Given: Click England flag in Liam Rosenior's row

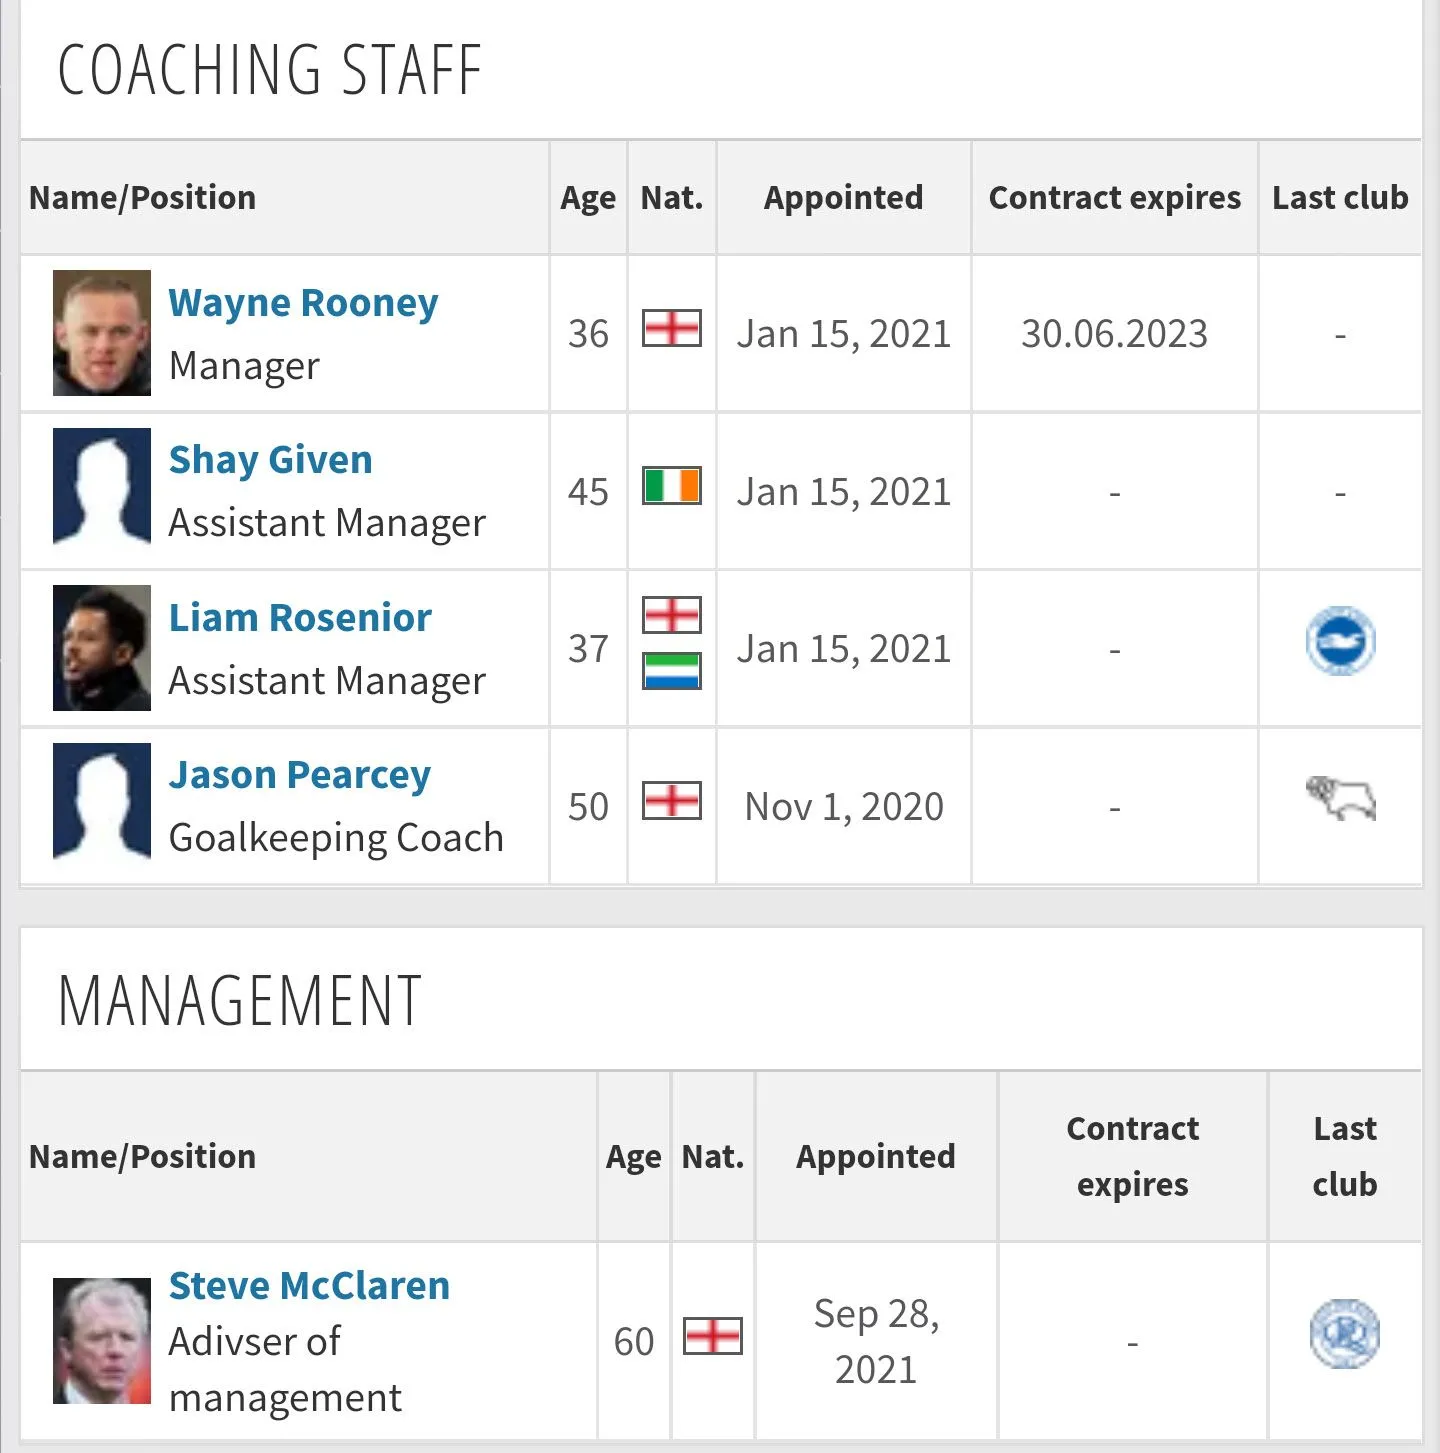Looking at the screenshot, I should tap(671, 615).
